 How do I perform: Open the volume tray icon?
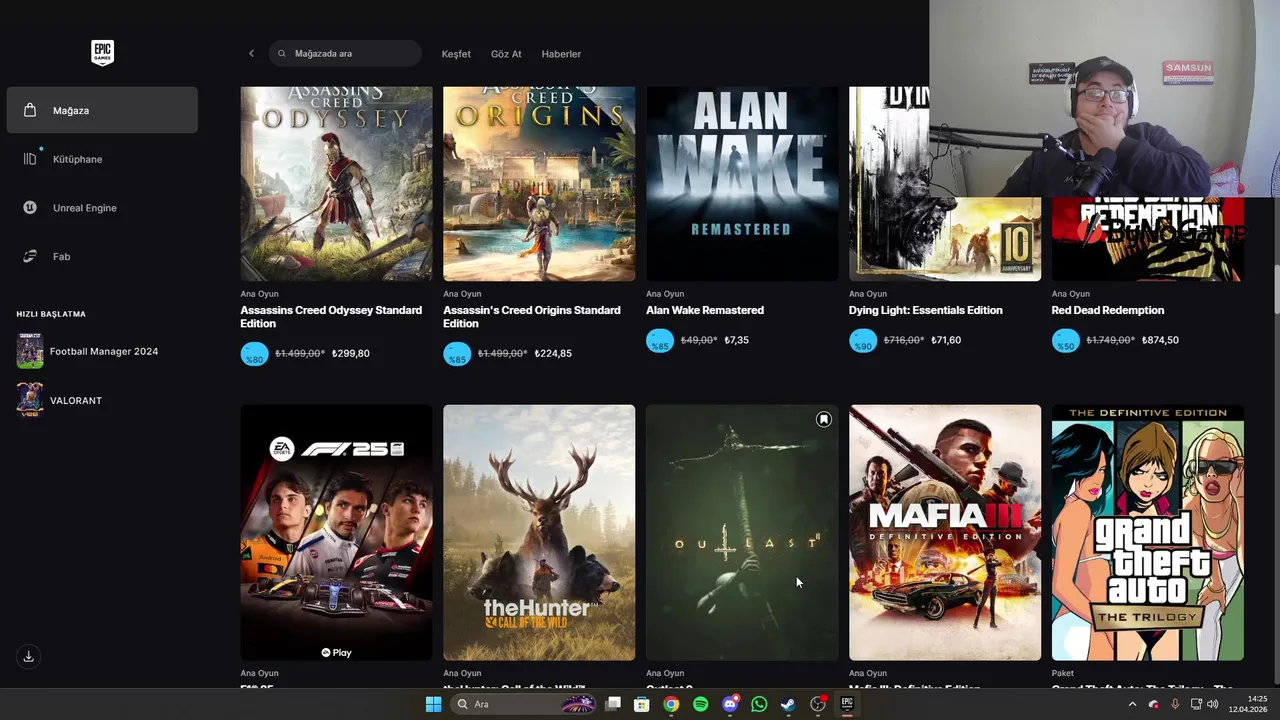coord(1213,704)
